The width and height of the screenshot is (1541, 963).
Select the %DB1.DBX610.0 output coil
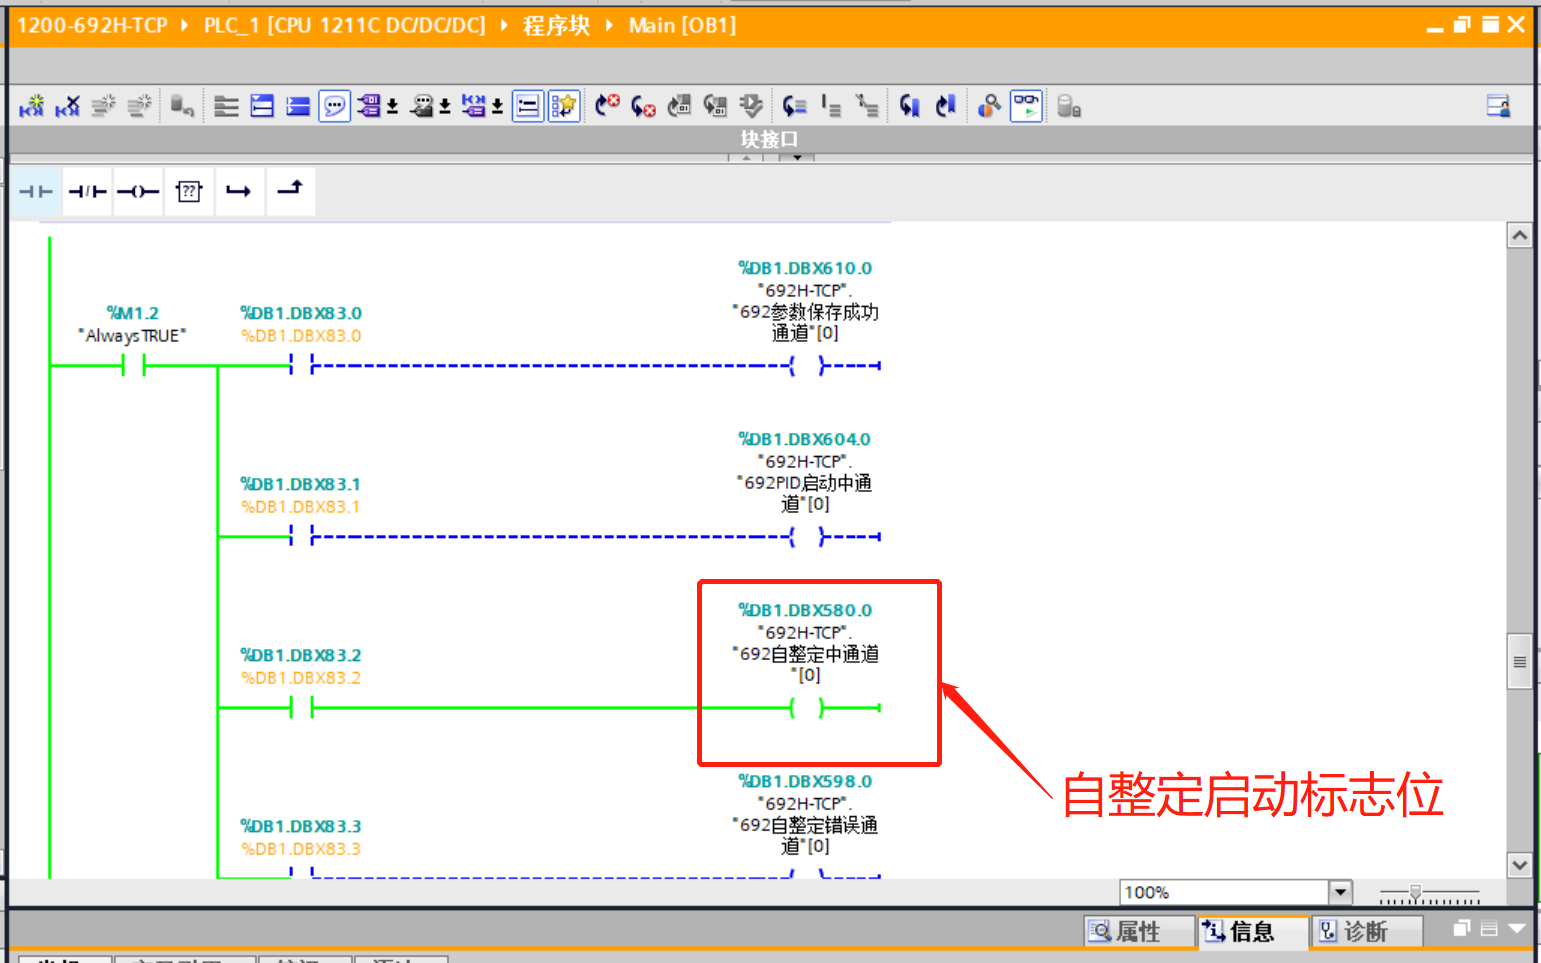tap(807, 366)
